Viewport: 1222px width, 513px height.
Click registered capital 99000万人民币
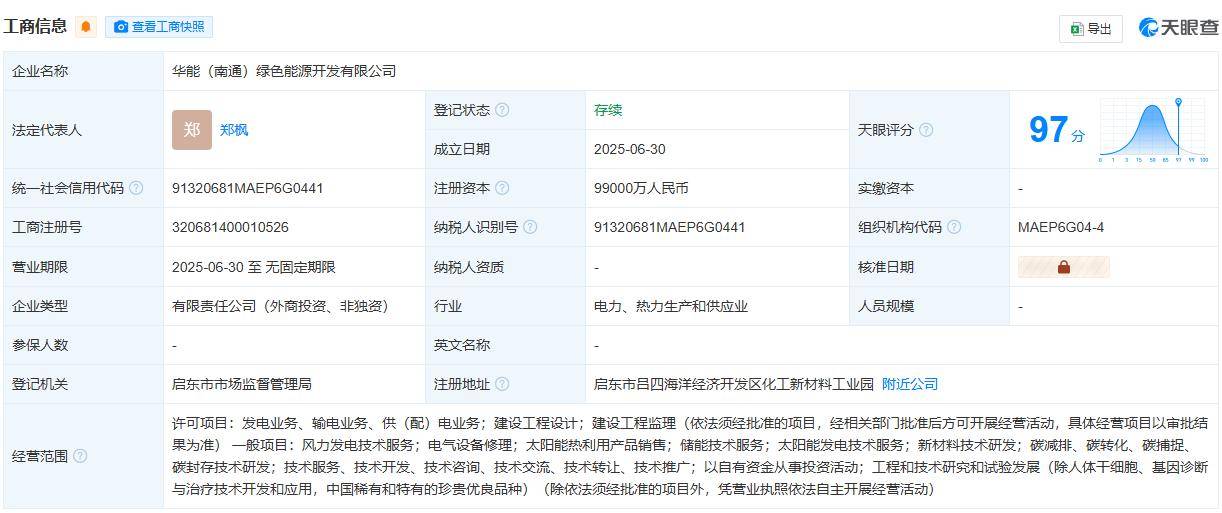click(641, 188)
